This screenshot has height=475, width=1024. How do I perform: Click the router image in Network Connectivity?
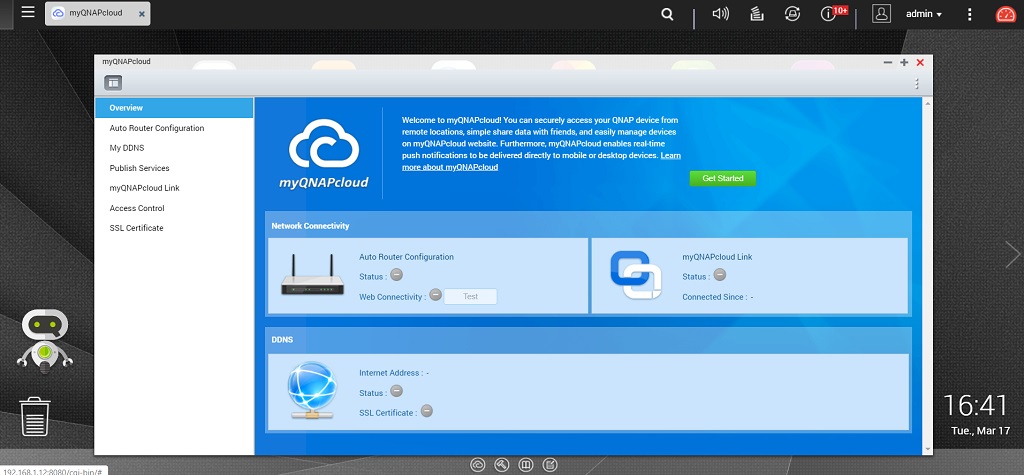pyautogui.click(x=312, y=275)
